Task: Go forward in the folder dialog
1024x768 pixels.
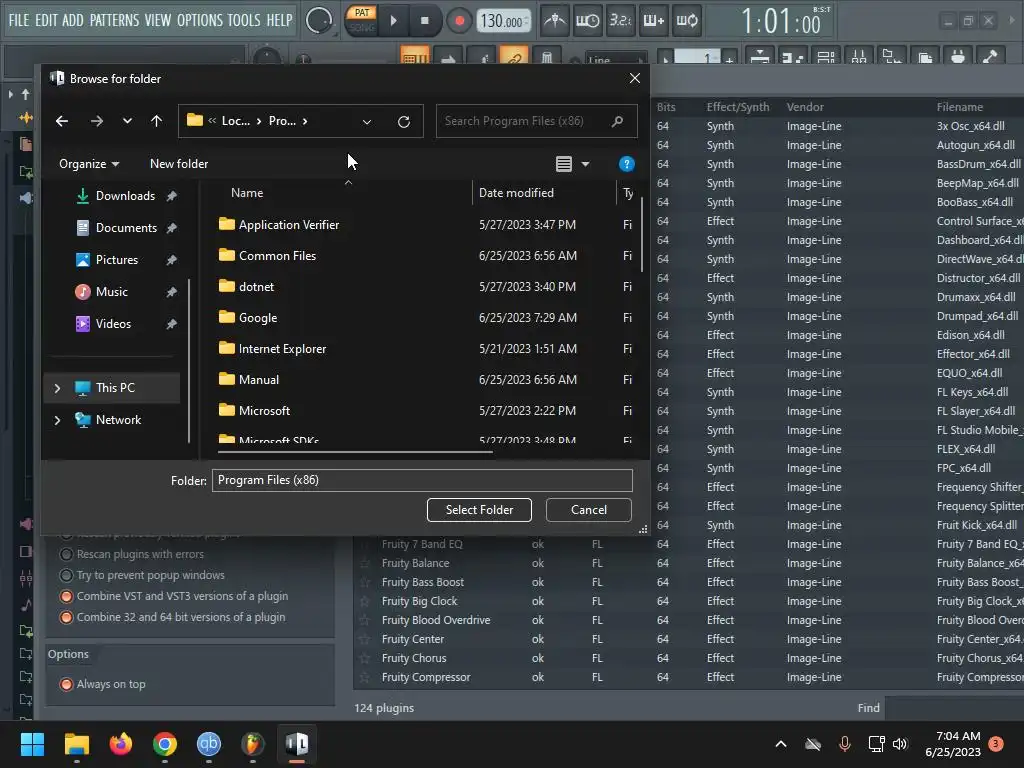Action: point(97,121)
